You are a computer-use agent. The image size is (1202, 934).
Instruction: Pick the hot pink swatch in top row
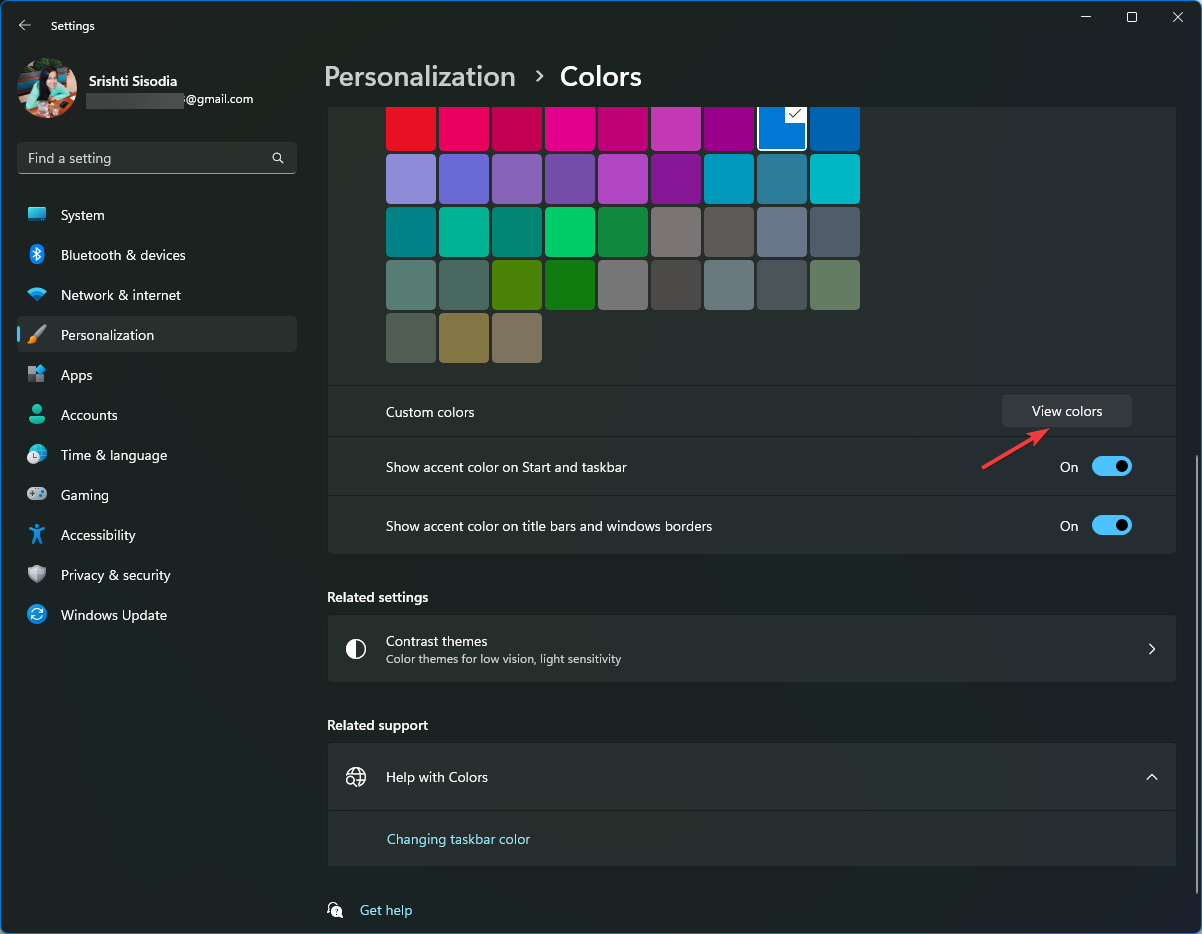coord(570,128)
